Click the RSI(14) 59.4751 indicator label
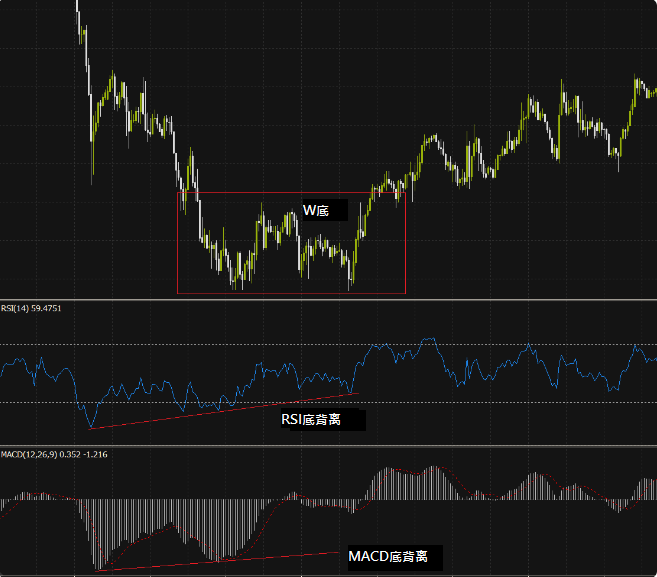Screen dimensions: 657x577 click(31, 308)
